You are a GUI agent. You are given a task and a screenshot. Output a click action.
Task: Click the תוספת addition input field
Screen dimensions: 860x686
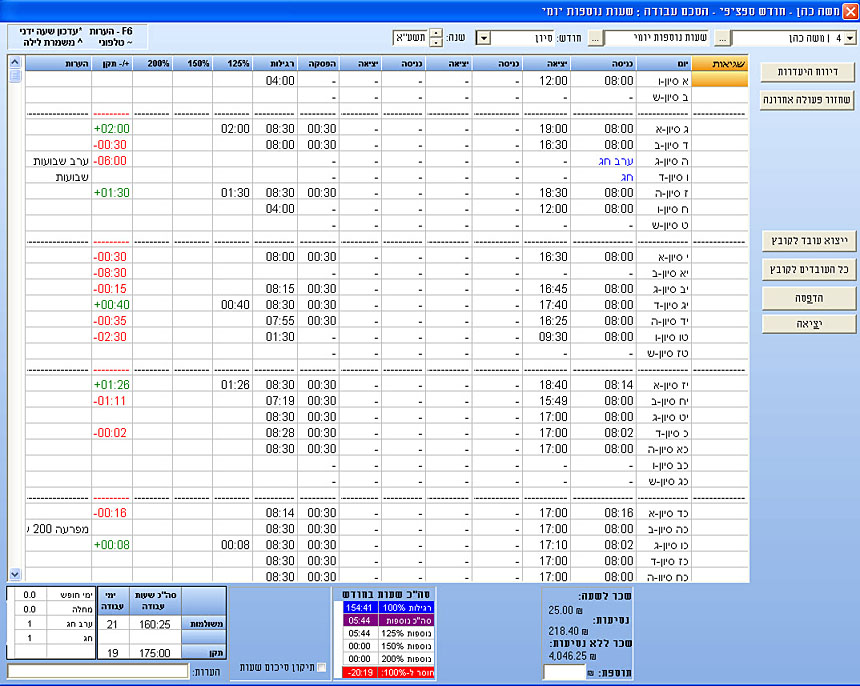(x=564, y=673)
